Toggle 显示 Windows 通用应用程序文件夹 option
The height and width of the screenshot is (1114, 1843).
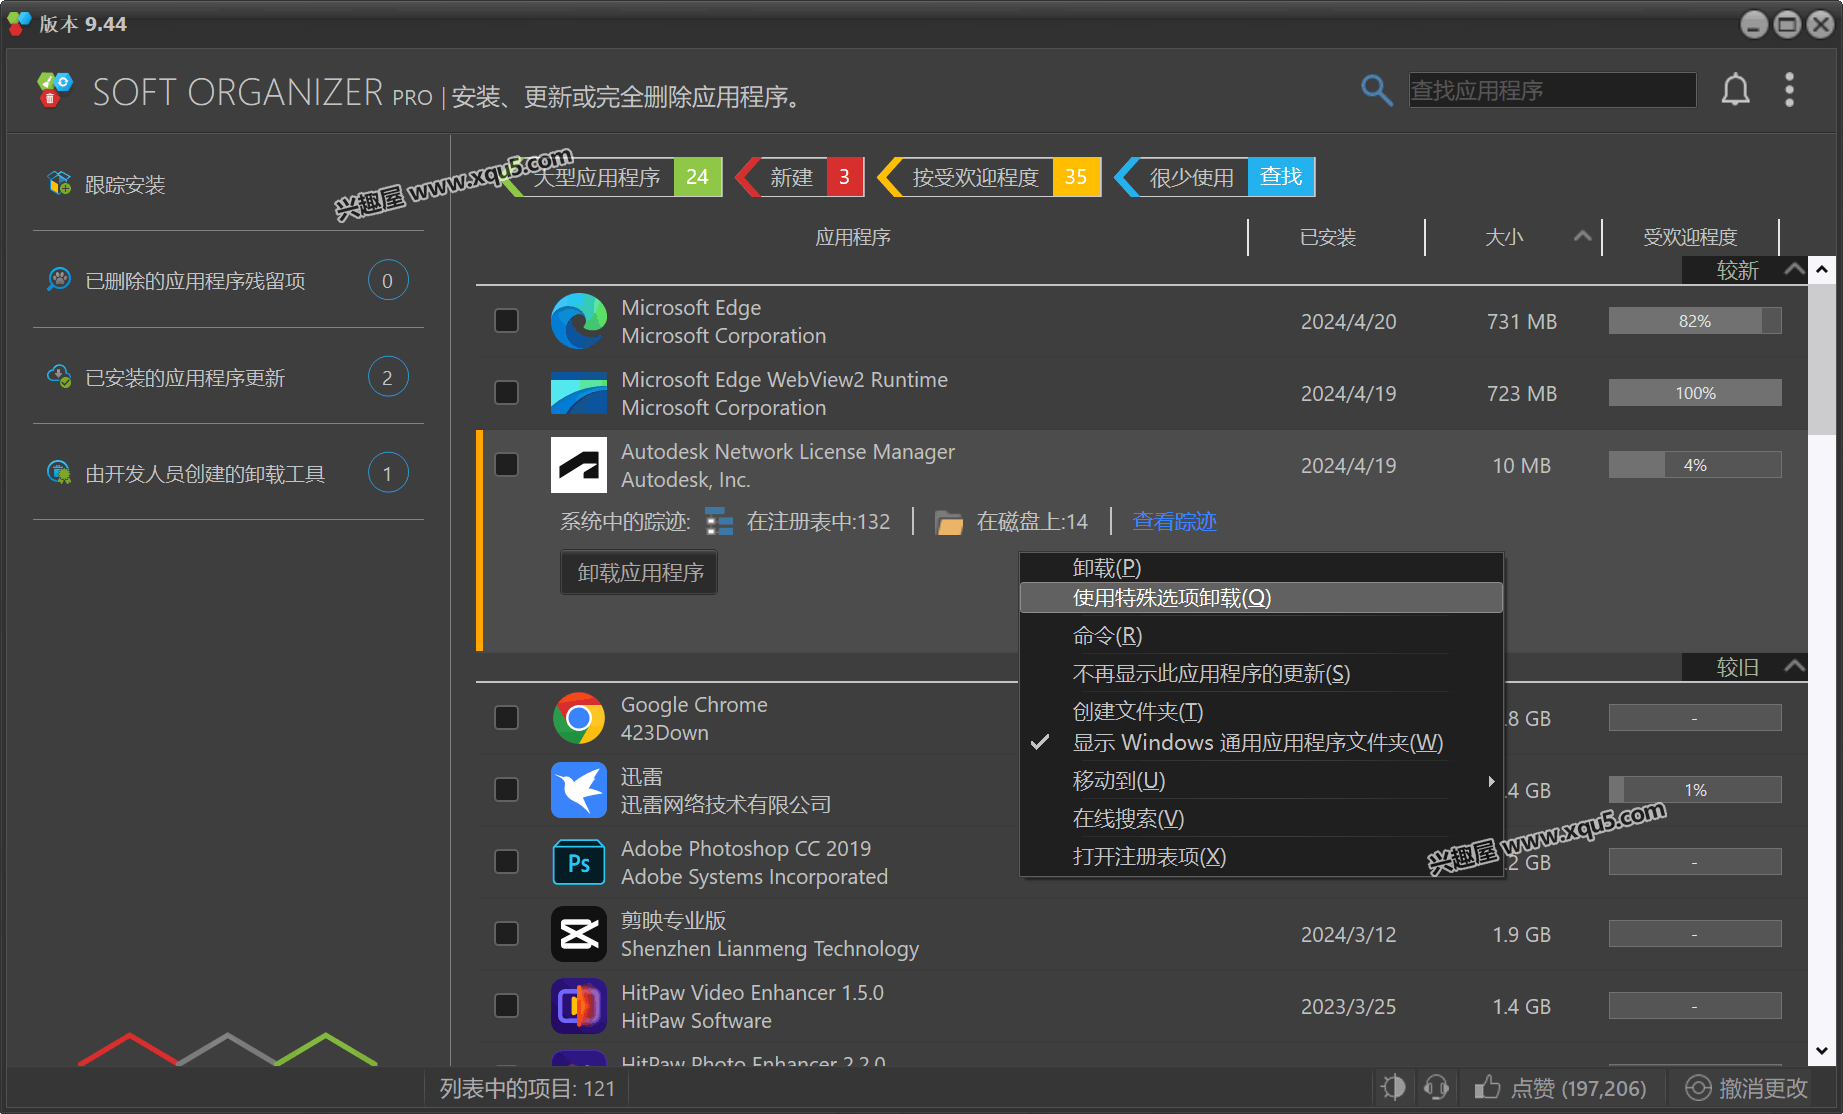(1261, 743)
